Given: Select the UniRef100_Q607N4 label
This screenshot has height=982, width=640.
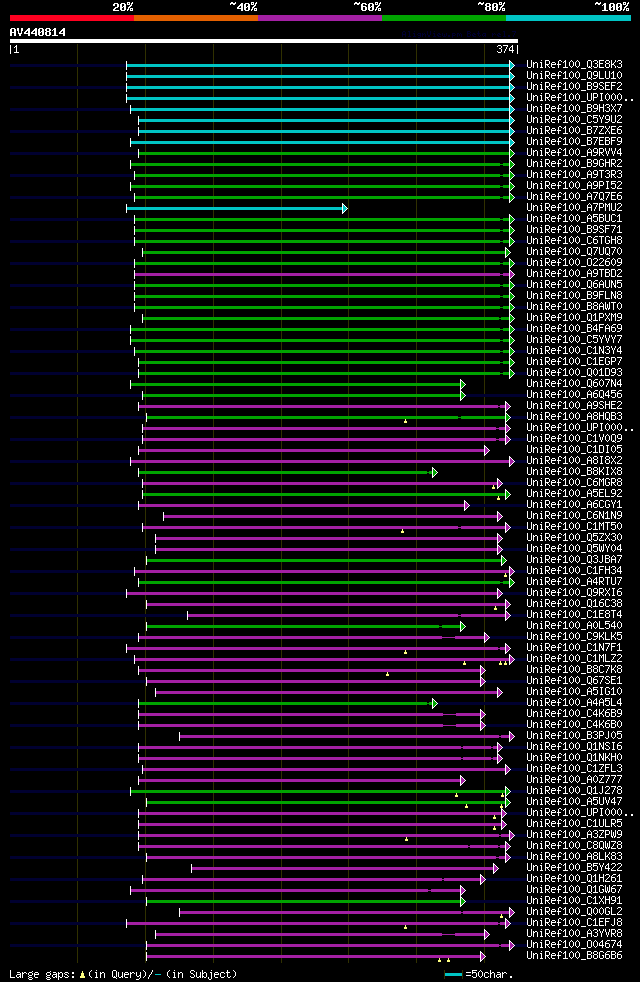Looking at the screenshot, I should coord(574,384).
